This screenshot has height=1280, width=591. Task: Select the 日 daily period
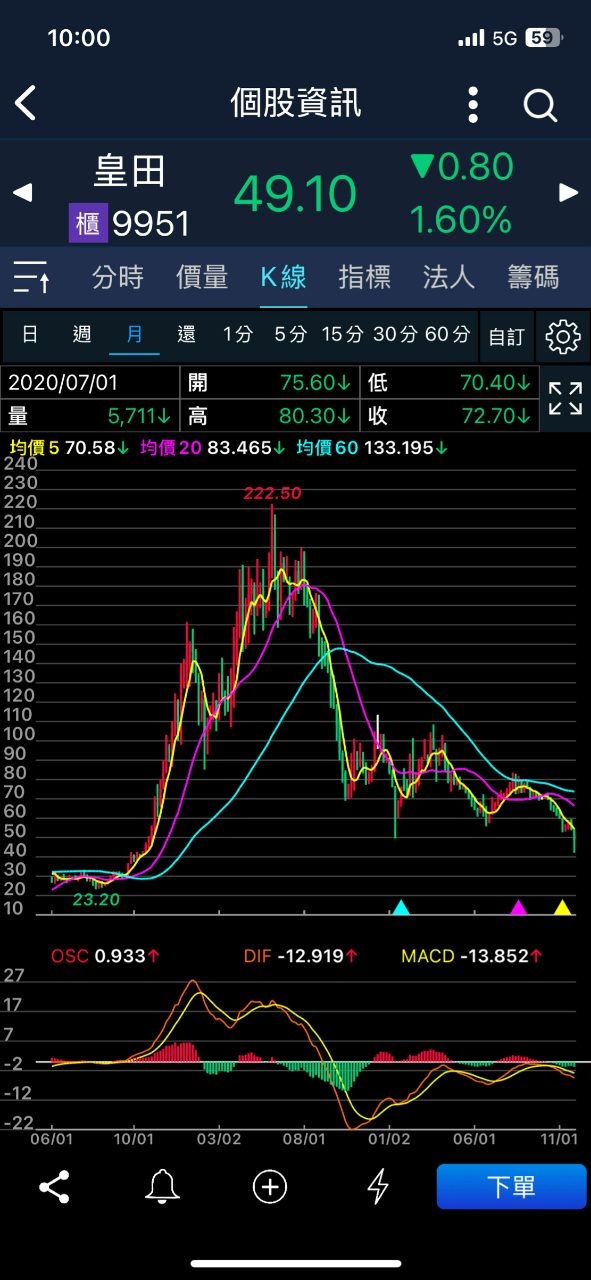click(31, 335)
